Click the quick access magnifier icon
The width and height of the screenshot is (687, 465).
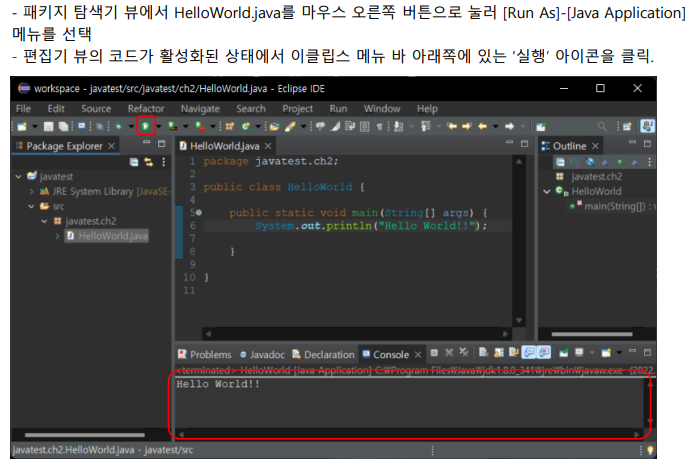click(x=602, y=127)
